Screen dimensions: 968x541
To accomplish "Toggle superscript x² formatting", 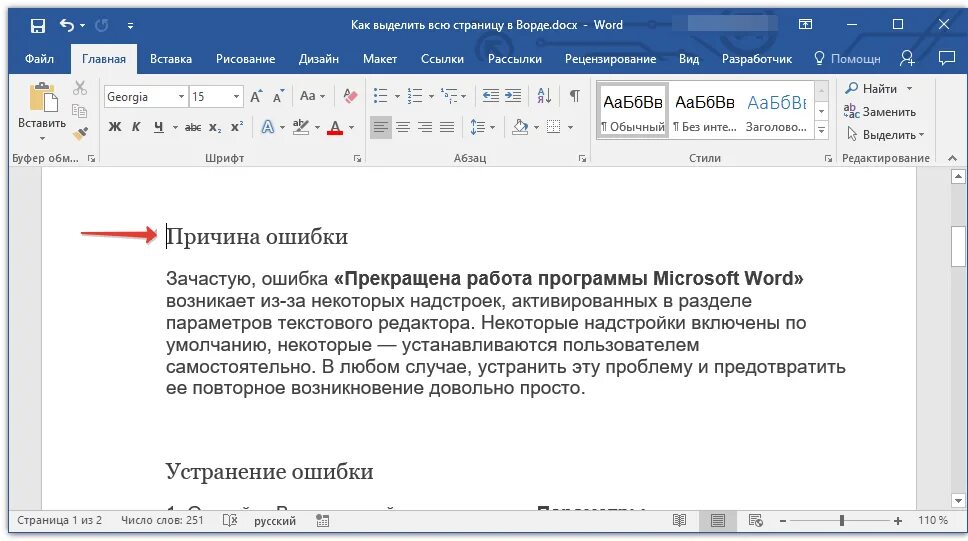I will (x=236, y=127).
